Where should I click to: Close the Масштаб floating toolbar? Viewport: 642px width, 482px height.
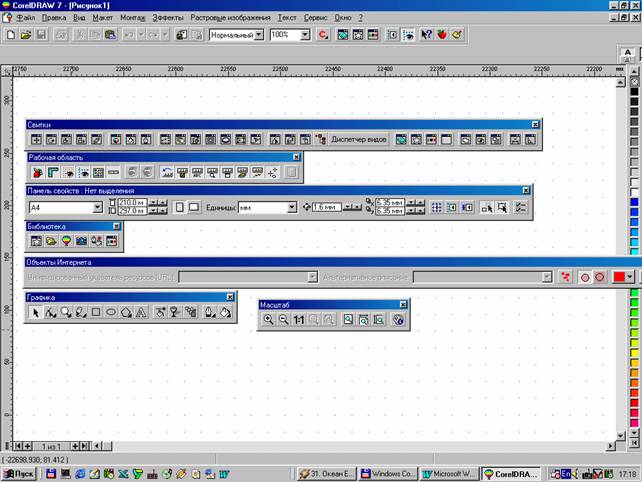(403, 304)
